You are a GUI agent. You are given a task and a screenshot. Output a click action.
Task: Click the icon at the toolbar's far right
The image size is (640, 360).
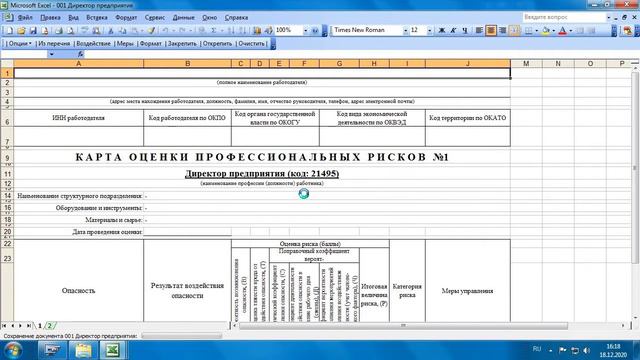click(x=628, y=31)
